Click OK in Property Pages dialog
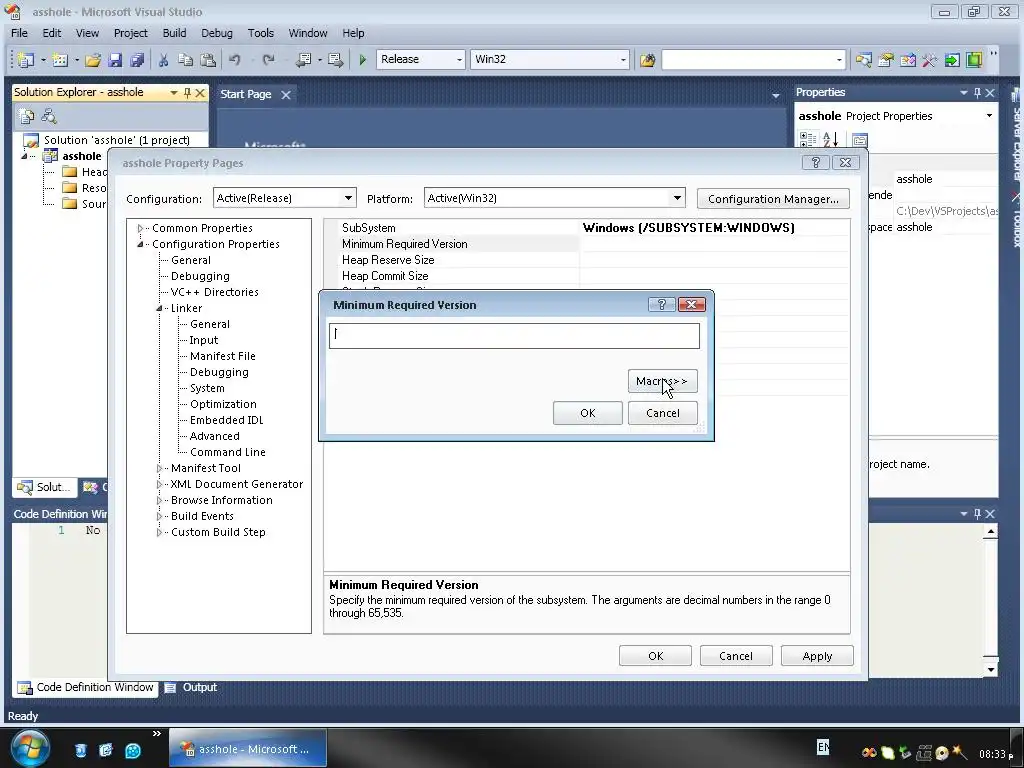Viewport: 1024px width, 768px height. [x=655, y=656]
